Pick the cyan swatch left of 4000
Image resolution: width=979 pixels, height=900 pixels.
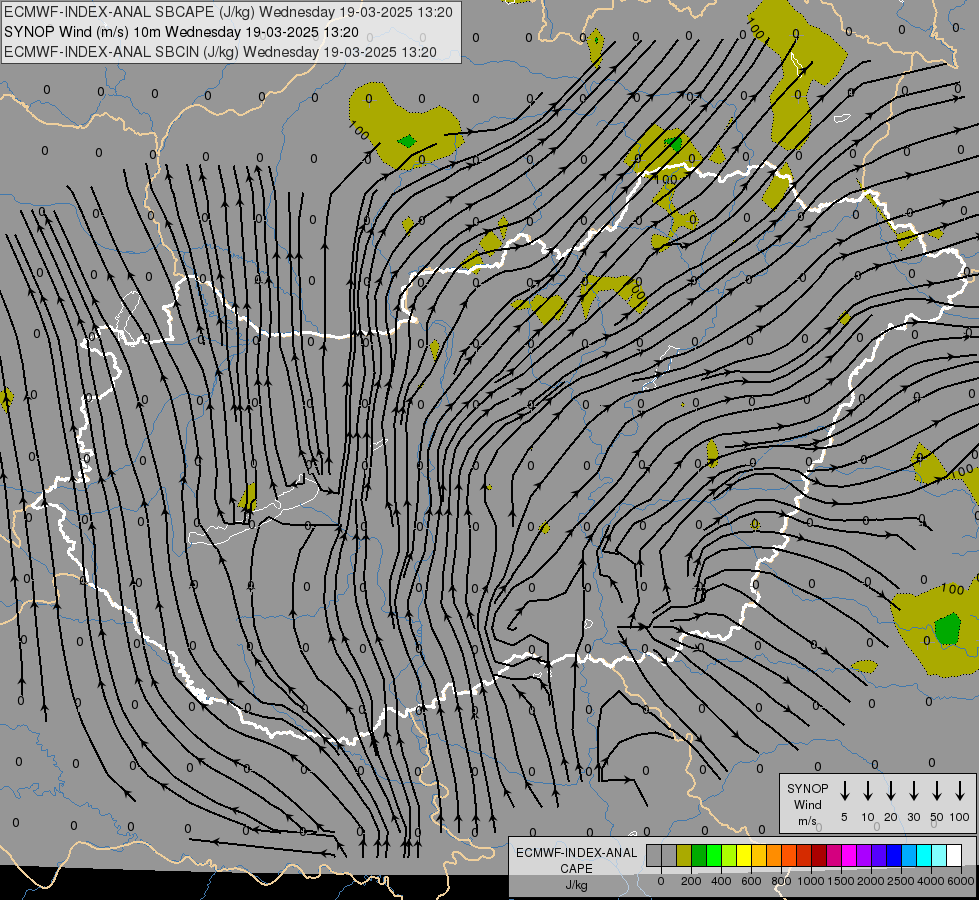pyautogui.click(x=924, y=855)
